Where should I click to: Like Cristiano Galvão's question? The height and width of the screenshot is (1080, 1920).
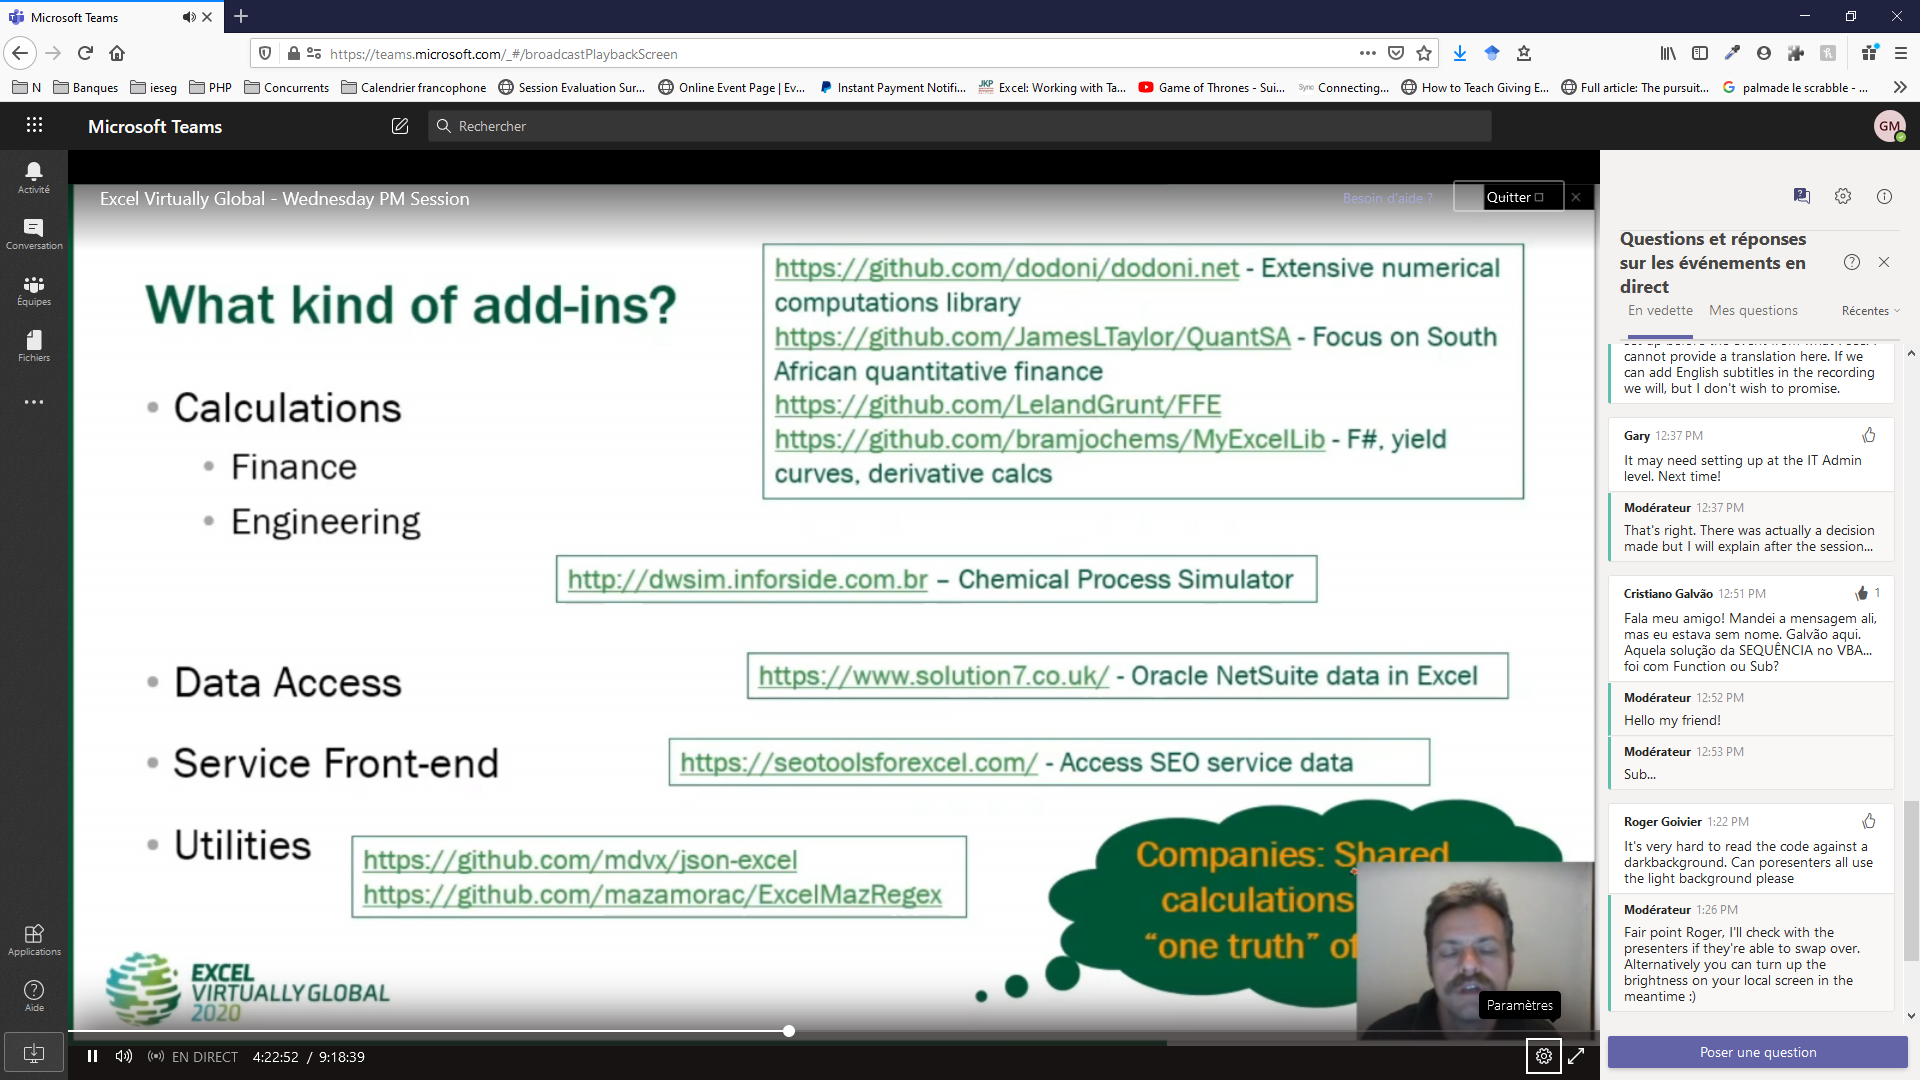point(1862,593)
